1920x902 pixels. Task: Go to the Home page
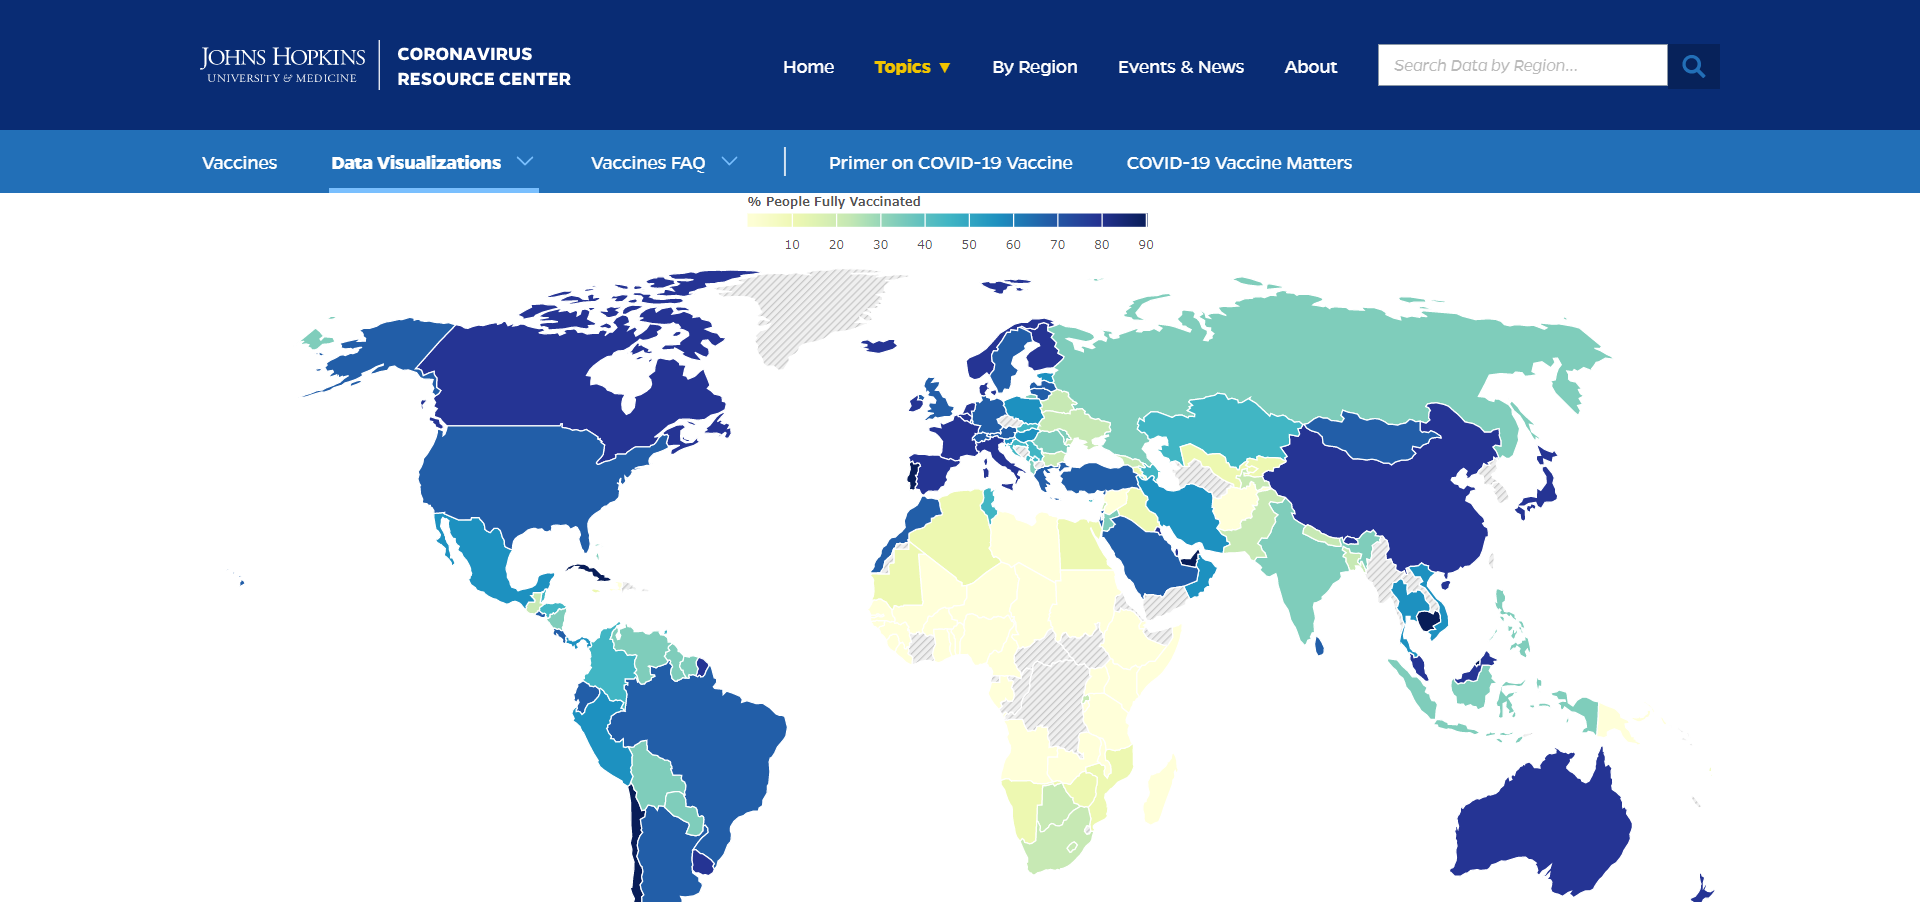808,67
